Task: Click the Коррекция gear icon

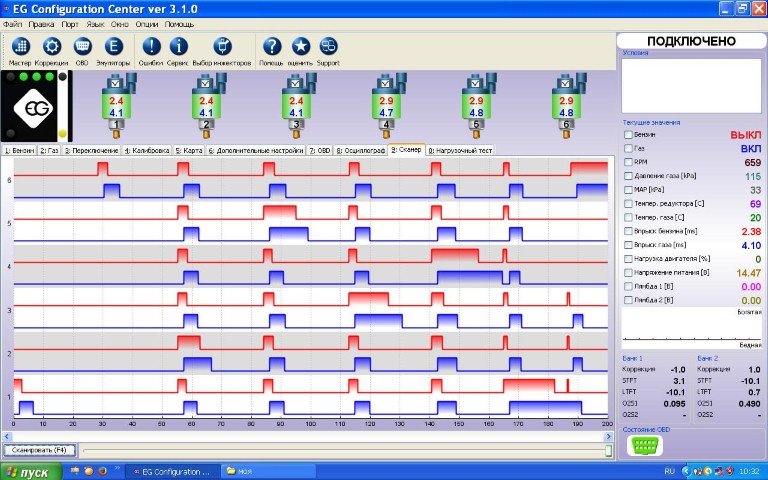Action: click(x=52, y=47)
